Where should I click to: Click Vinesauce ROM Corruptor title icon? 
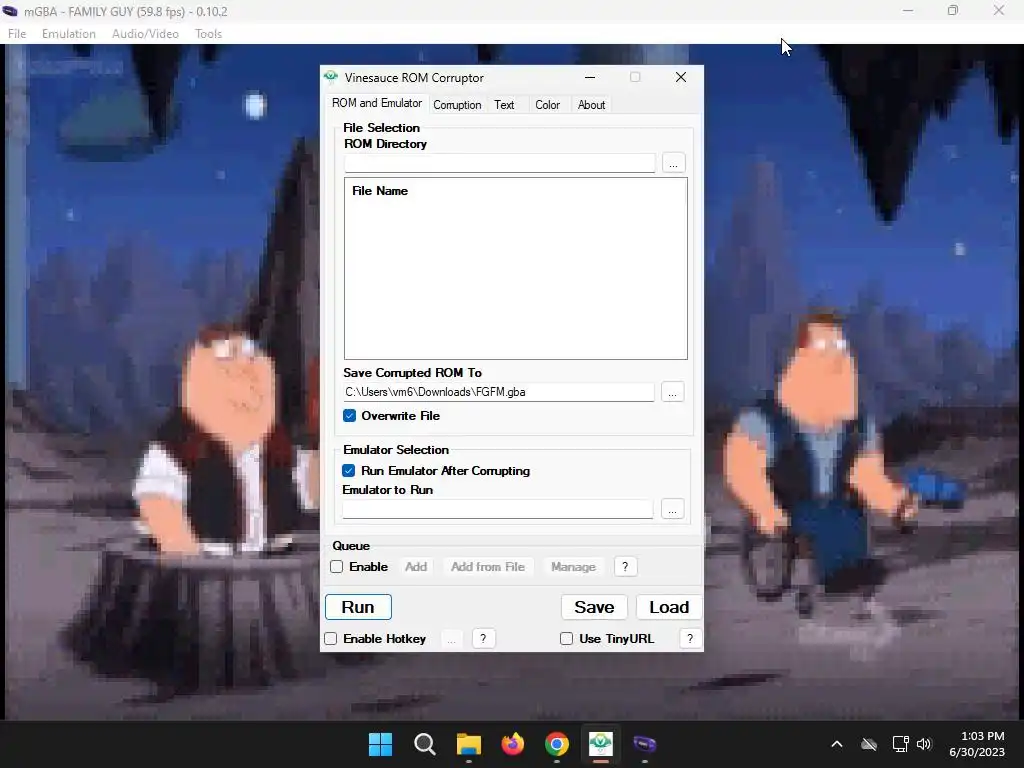331,77
